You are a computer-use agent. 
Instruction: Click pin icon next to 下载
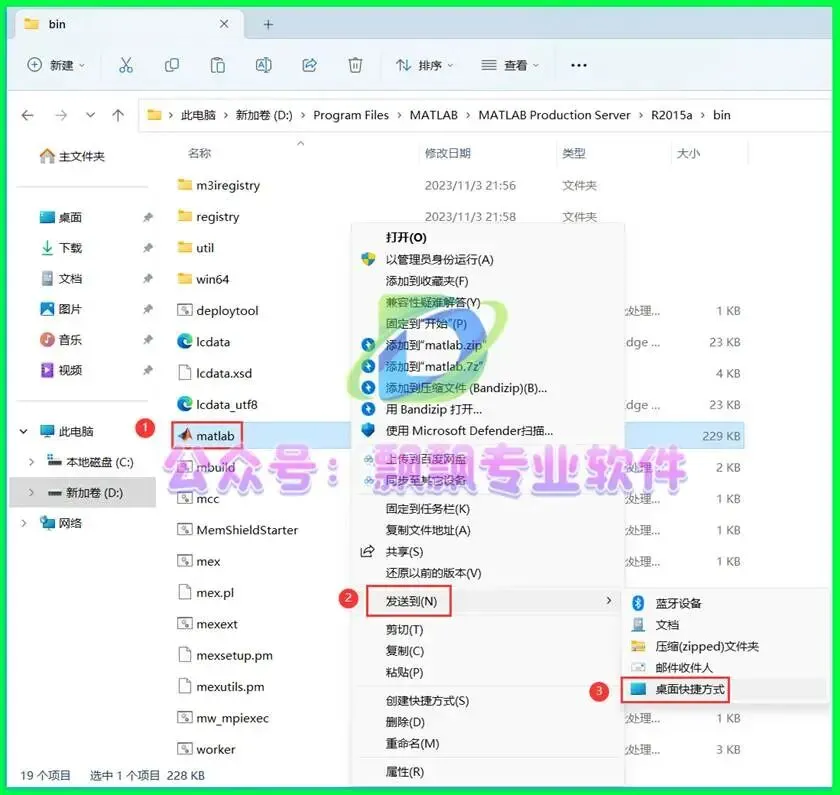click(x=148, y=248)
